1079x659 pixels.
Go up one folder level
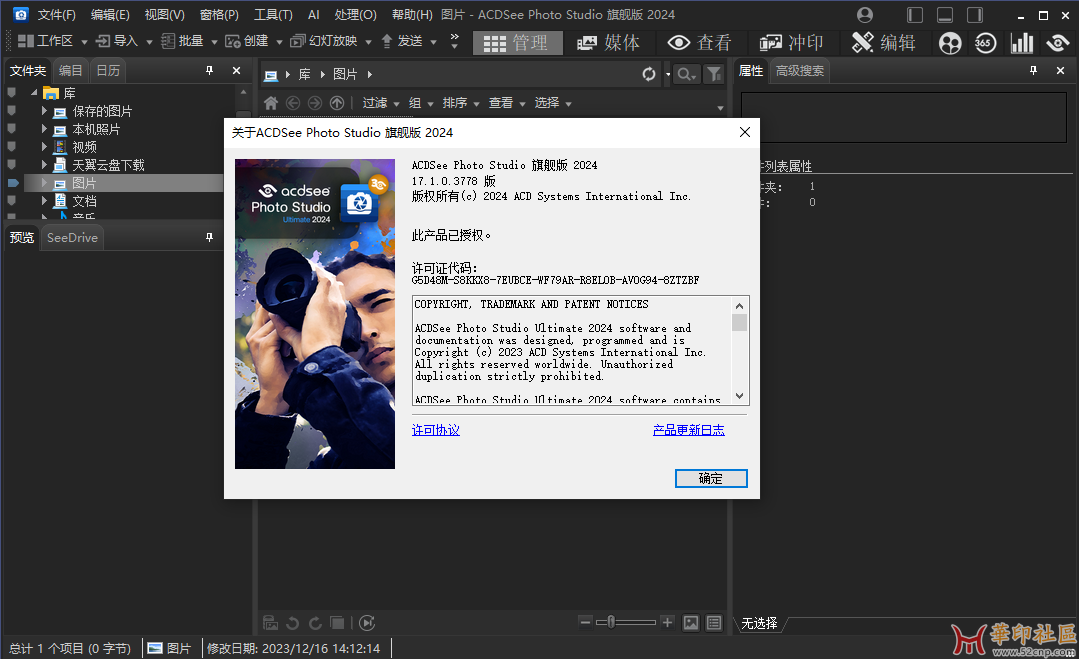tap(336, 103)
